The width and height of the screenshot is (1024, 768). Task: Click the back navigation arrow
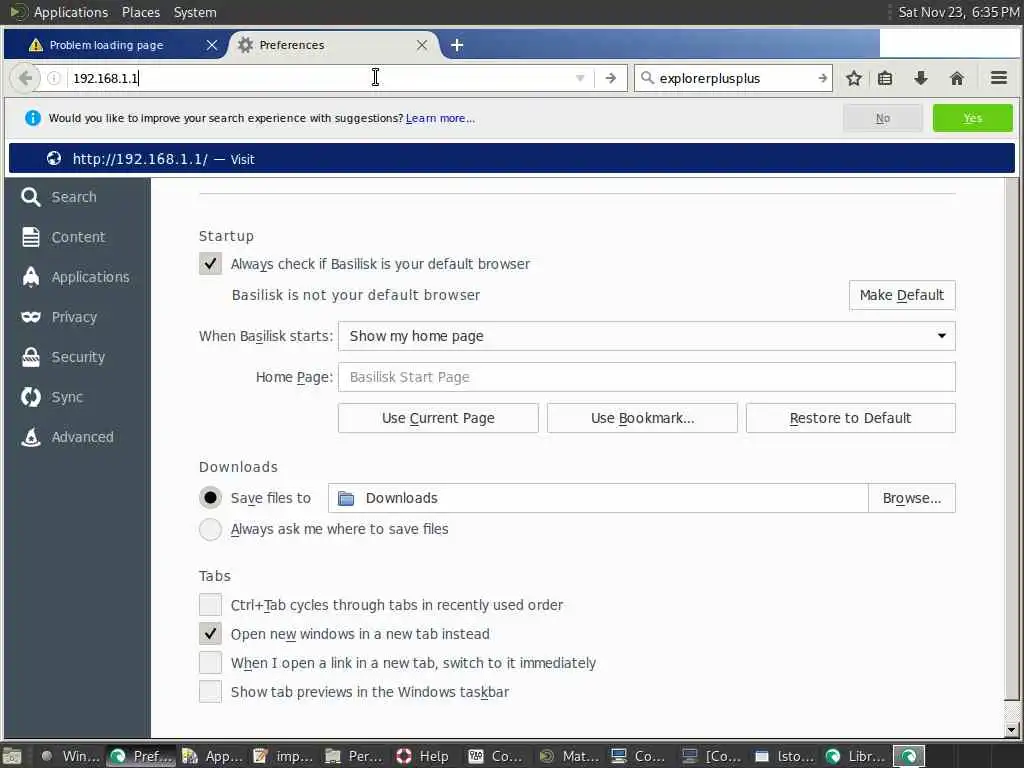click(x=25, y=78)
